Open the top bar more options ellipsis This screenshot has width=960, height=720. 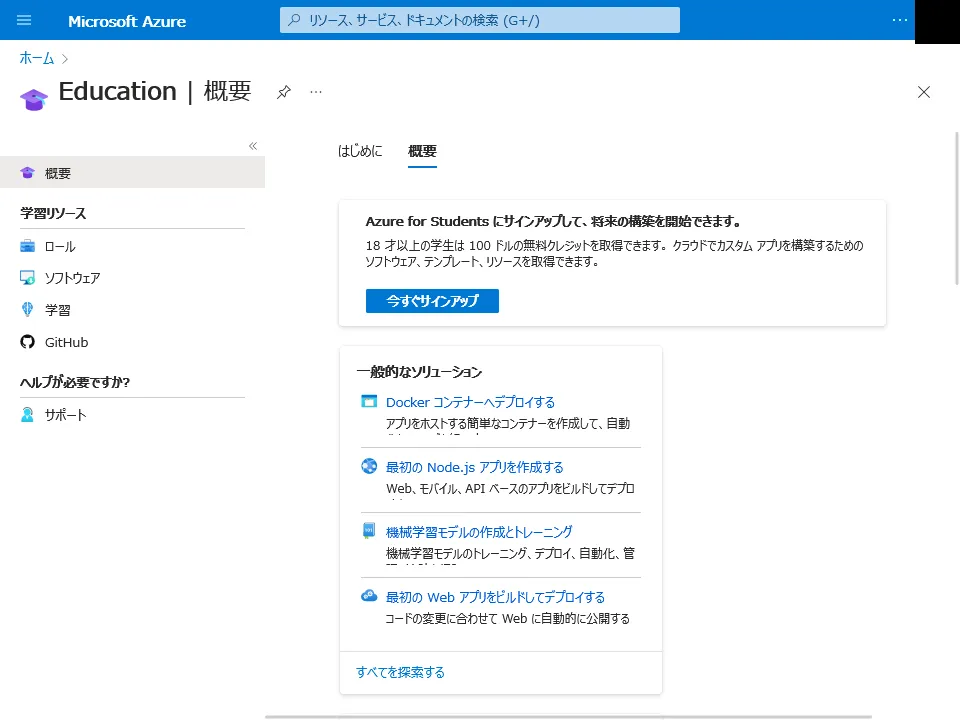(900, 20)
